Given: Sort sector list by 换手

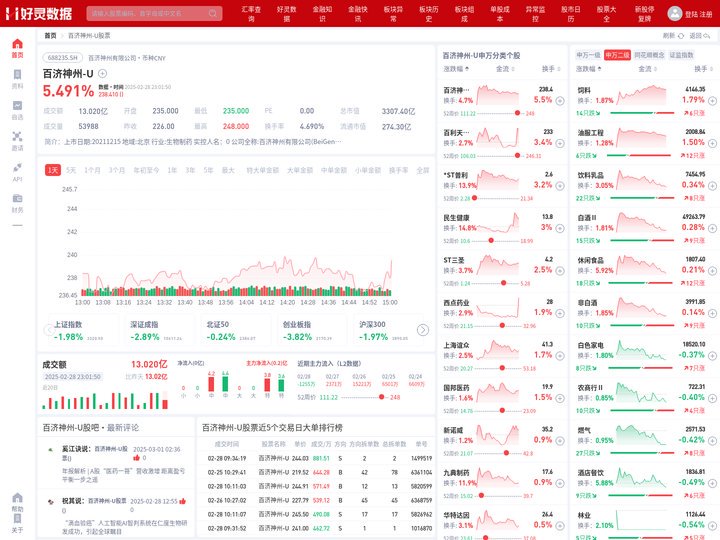Looking at the screenshot, I should tap(703, 69).
